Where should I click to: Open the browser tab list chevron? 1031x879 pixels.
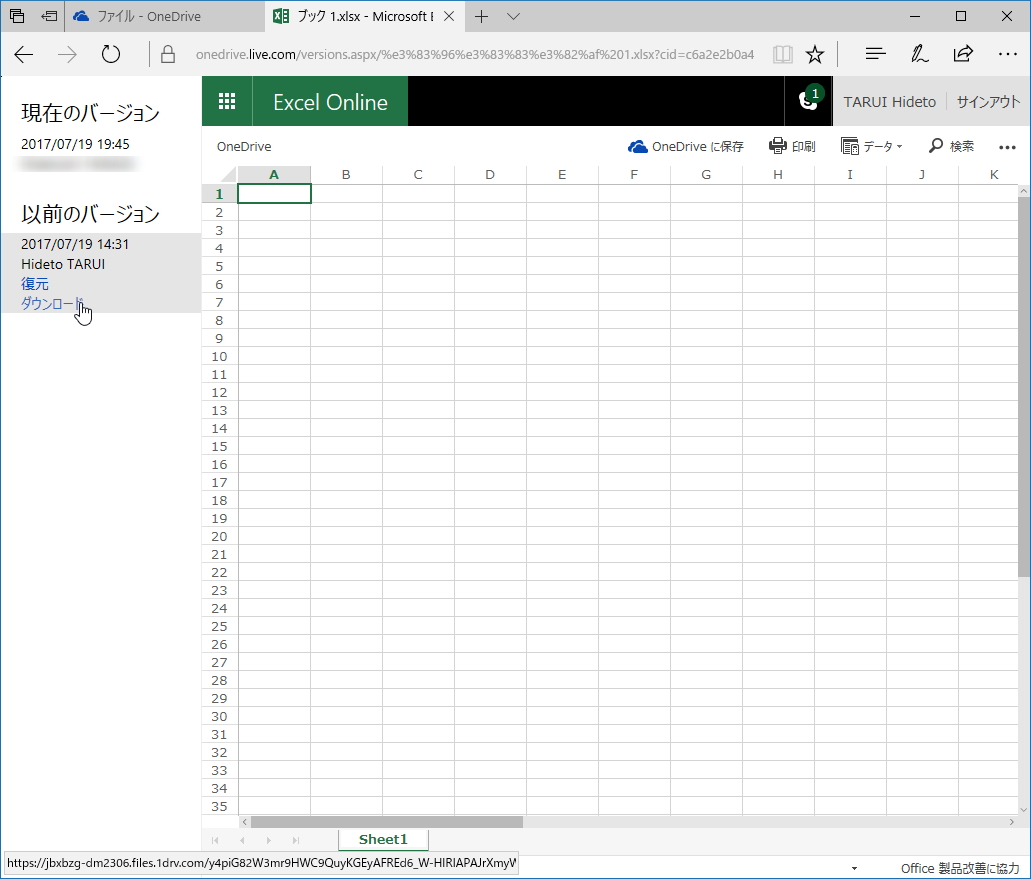pos(512,16)
